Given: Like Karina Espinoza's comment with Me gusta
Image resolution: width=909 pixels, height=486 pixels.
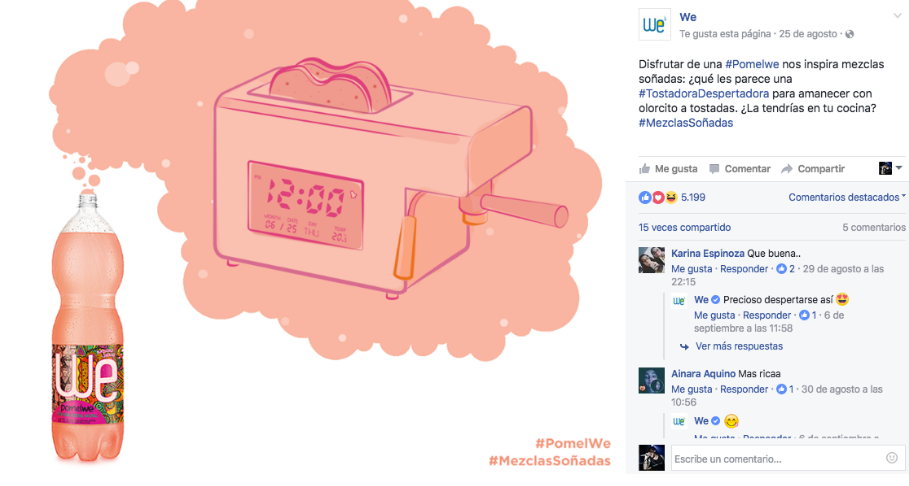Looking at the screenshot, I should [692, 269].
